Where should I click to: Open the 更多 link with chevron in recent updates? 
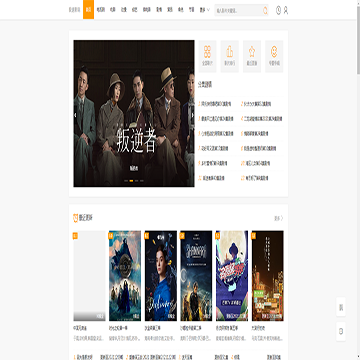[x=279, y=218]
